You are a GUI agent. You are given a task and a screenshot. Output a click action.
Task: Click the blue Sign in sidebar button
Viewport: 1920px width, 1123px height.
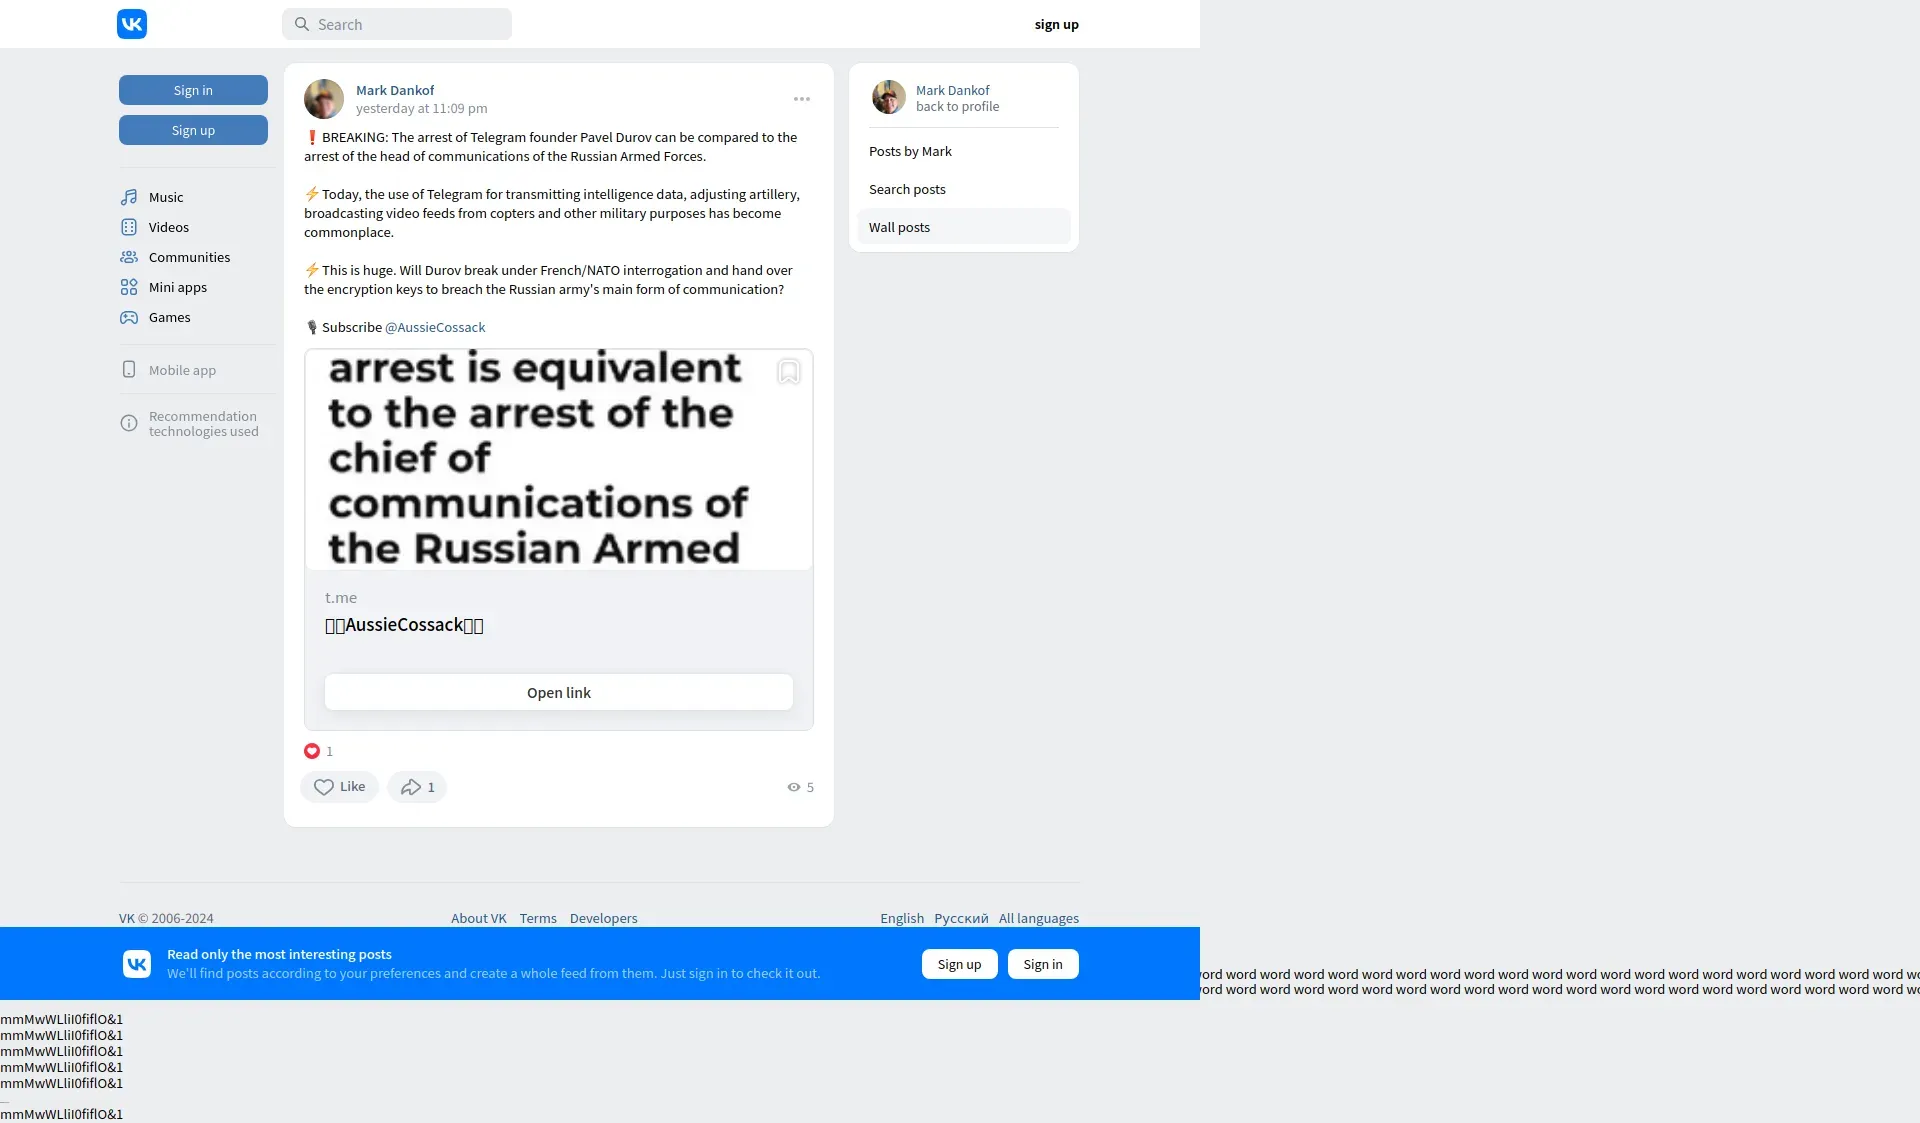(x=193, y=90)
